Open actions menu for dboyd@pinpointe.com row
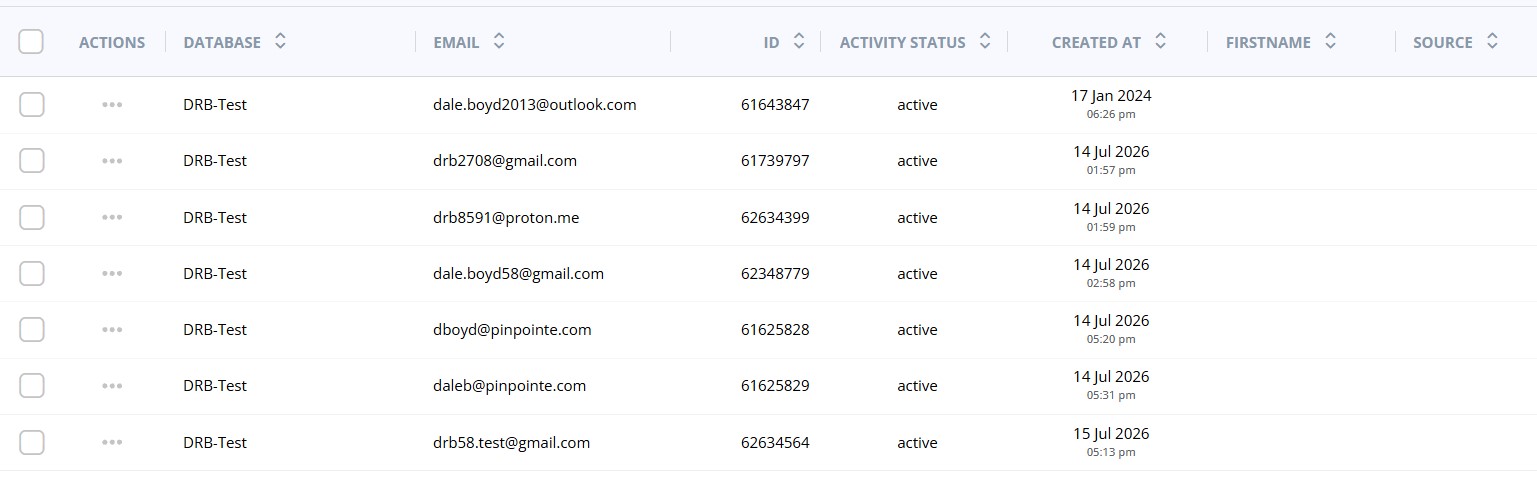Screen dimensions: 1537x490 112,329
